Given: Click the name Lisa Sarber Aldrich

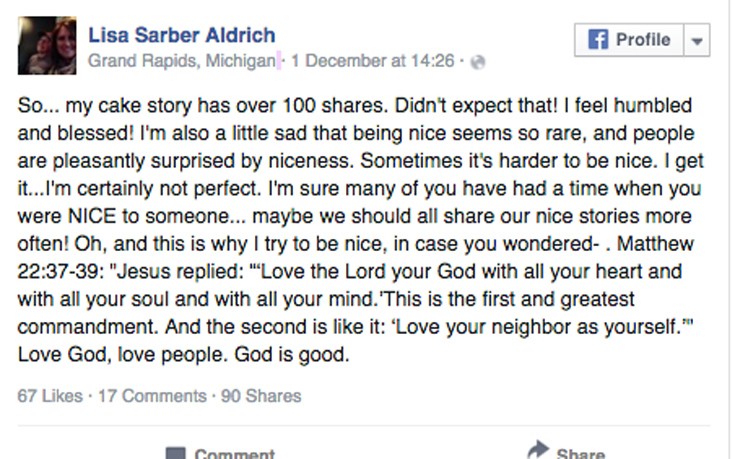Looking at the screenshot, I should (181, 35).
